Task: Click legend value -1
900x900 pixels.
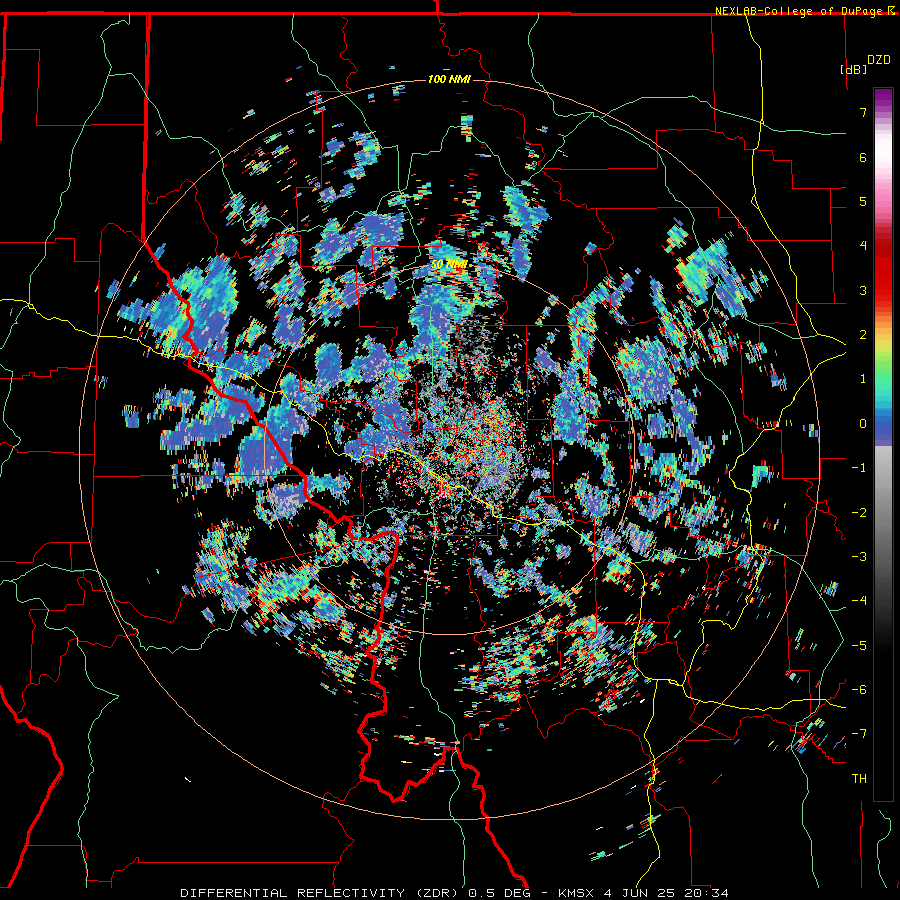Action: [x=859, y=468]
